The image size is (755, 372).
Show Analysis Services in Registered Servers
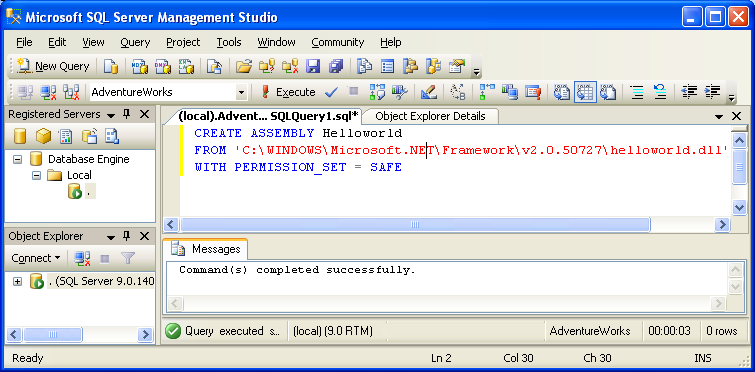point(43,136)
